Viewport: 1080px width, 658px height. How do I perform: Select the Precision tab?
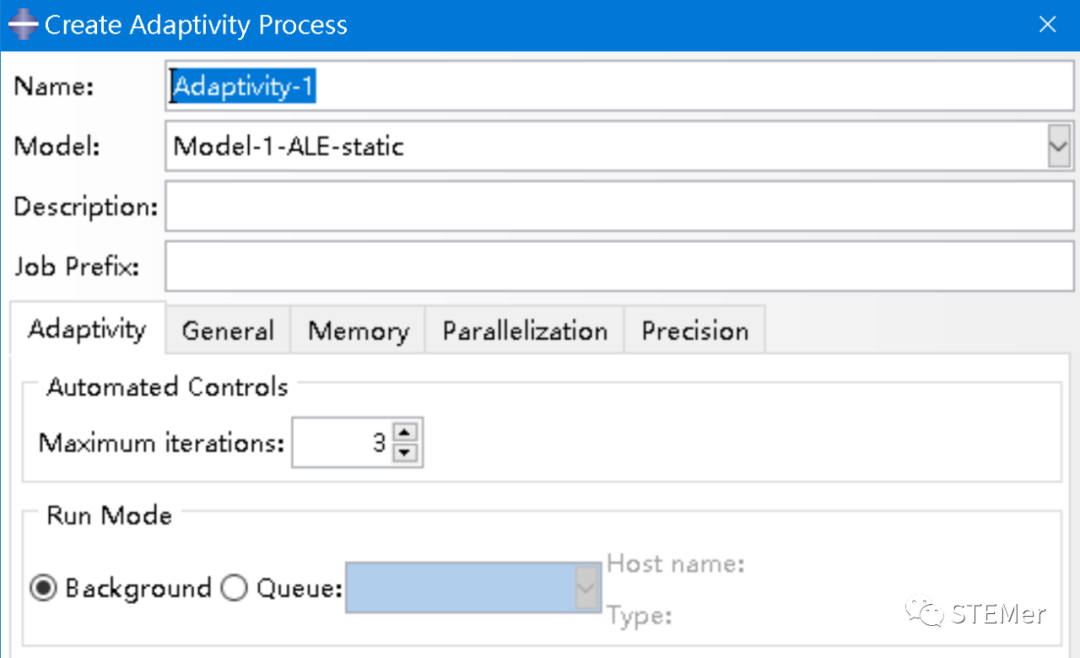point(695,331)
